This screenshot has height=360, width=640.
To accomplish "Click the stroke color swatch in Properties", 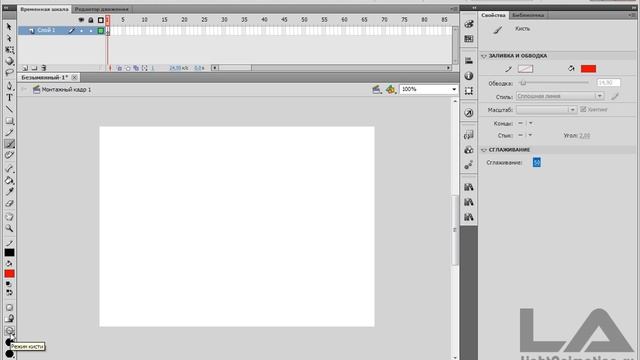I will click(525, 69).
